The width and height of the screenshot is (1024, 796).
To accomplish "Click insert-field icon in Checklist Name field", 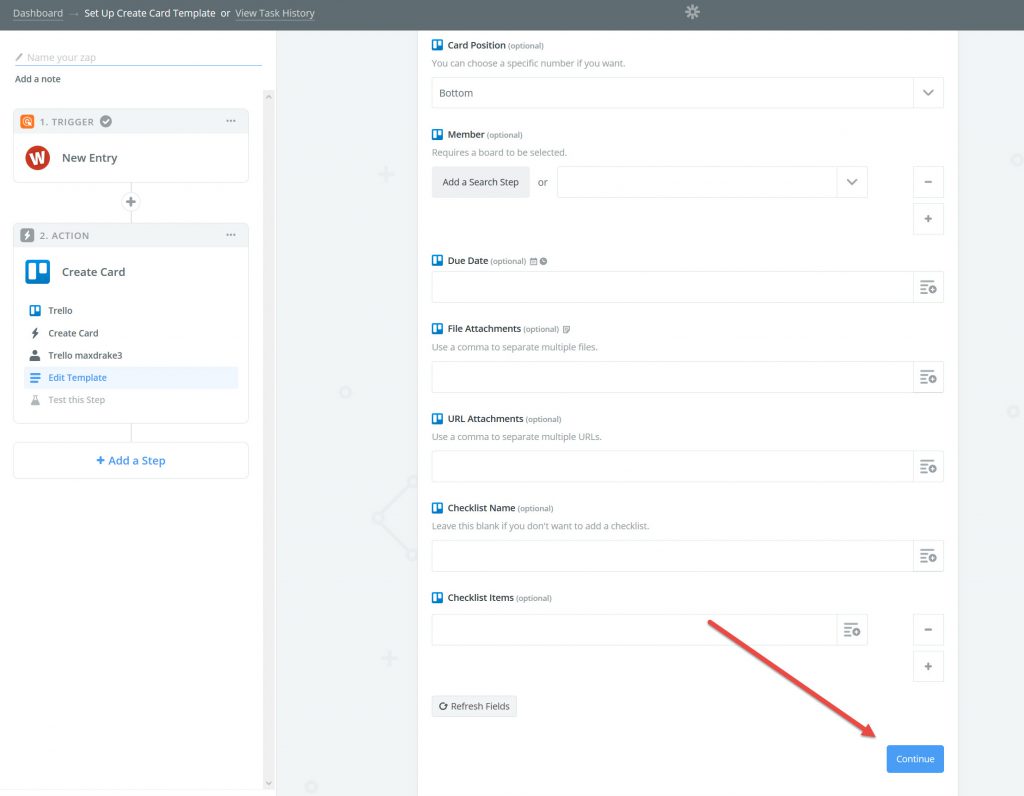I will pos(928,556).
